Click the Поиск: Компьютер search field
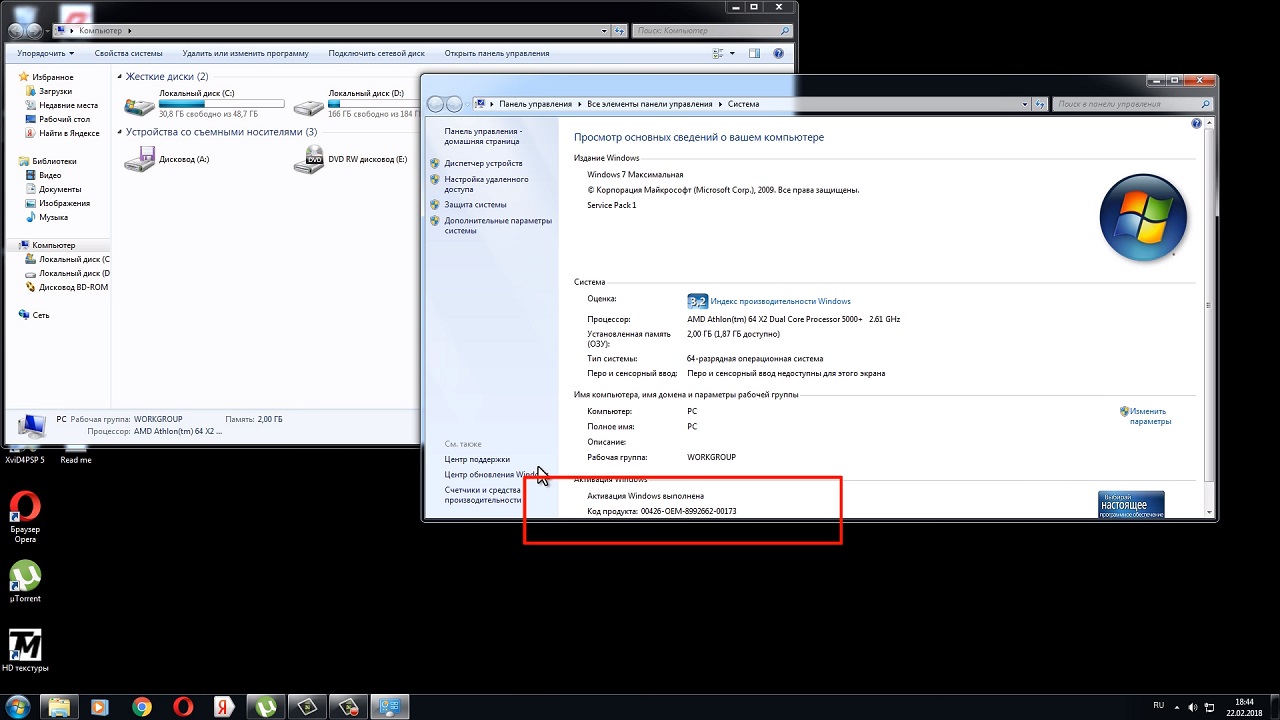 705,31
